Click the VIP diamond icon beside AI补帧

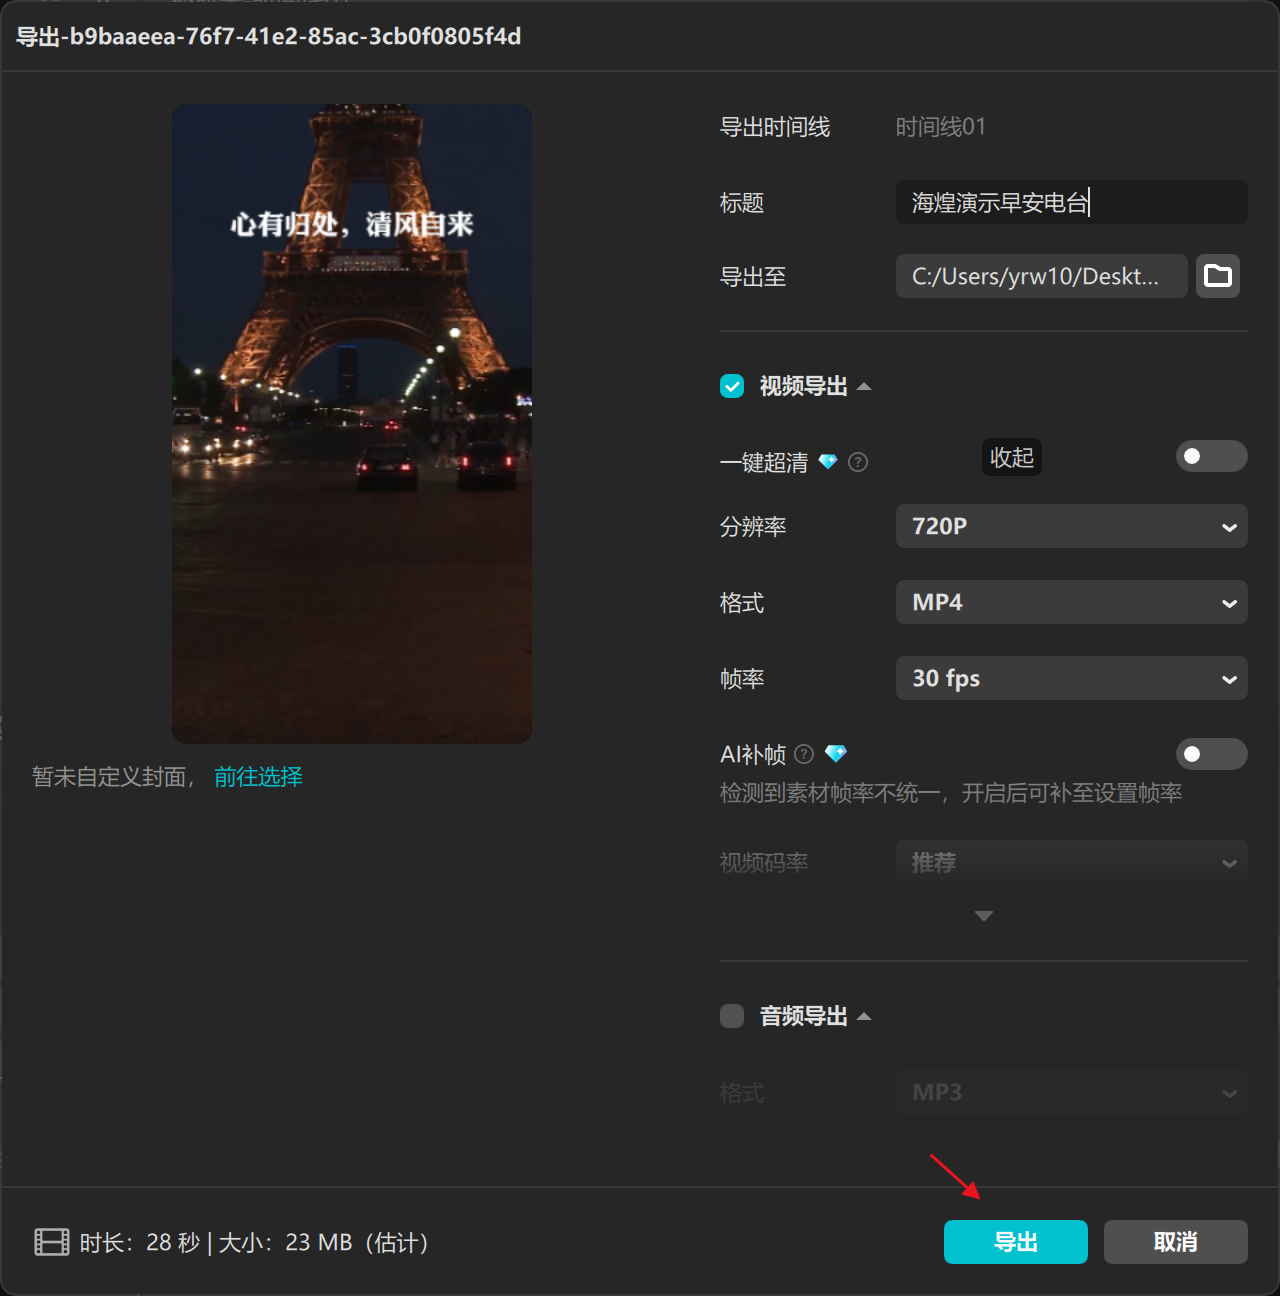click(x=836, y=754)
